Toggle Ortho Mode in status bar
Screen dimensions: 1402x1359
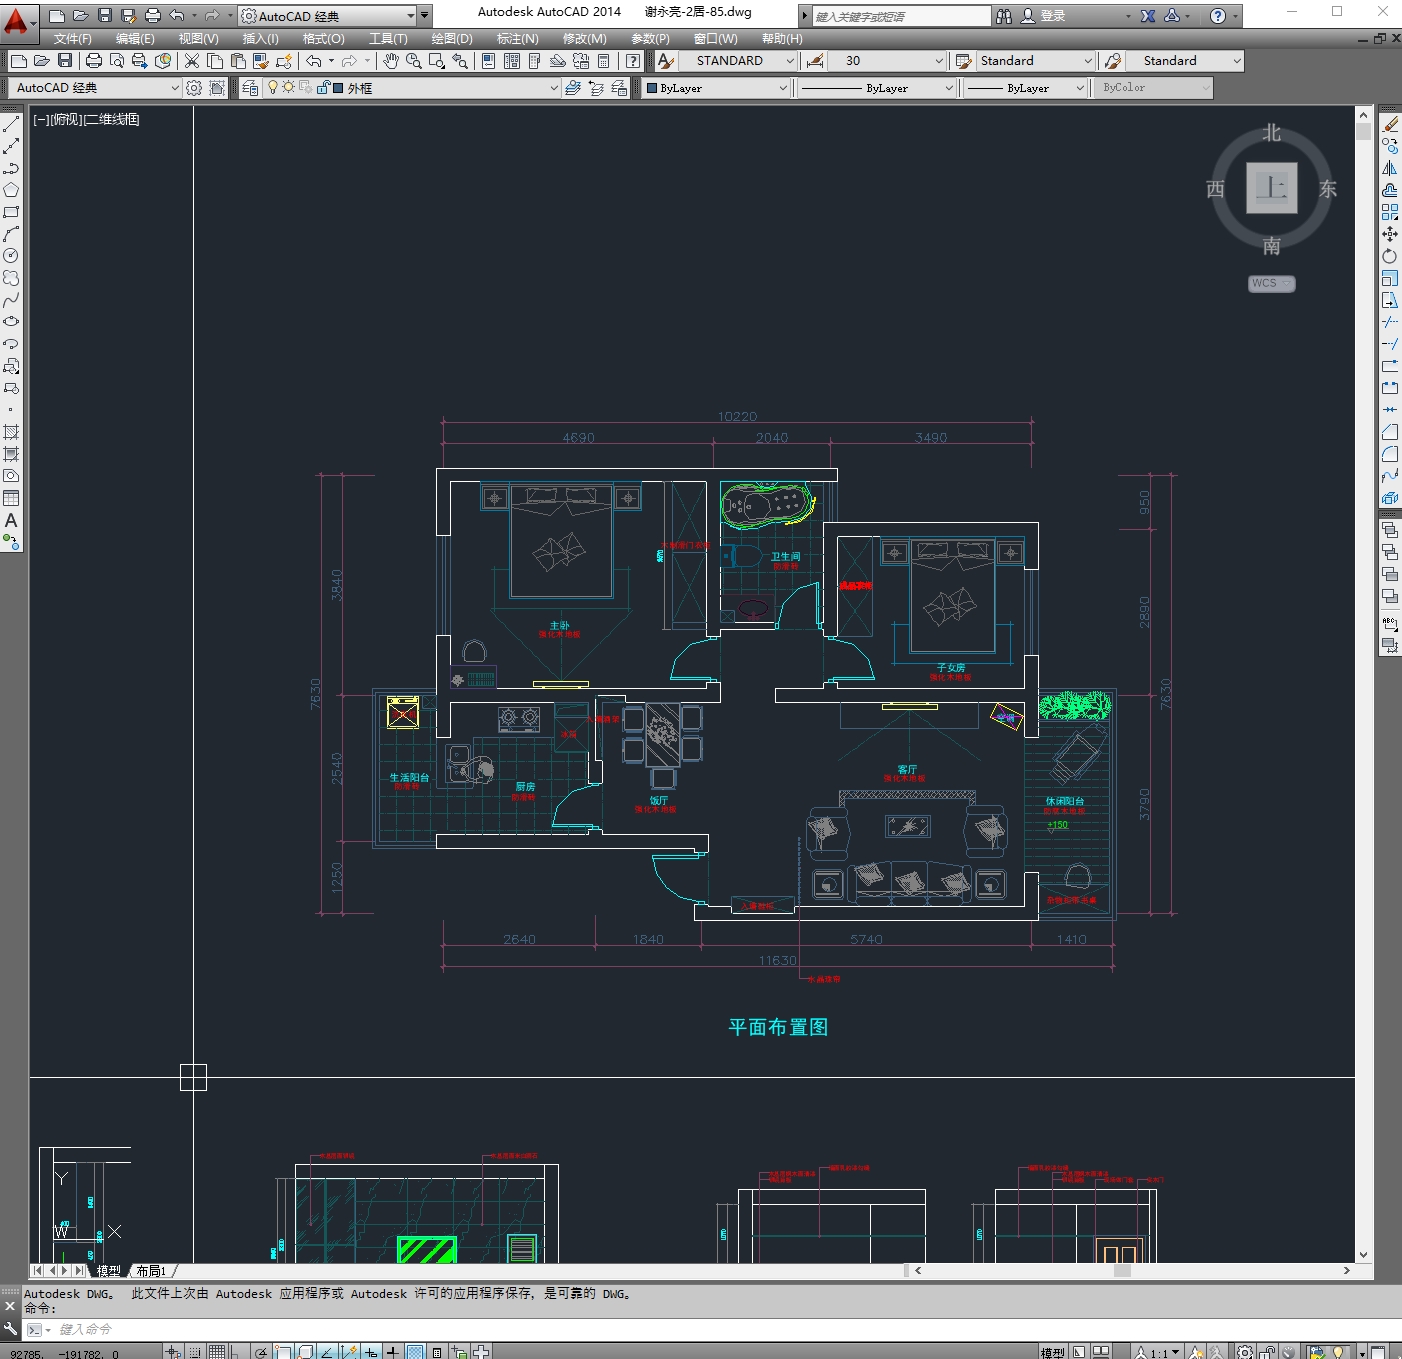237,1352
